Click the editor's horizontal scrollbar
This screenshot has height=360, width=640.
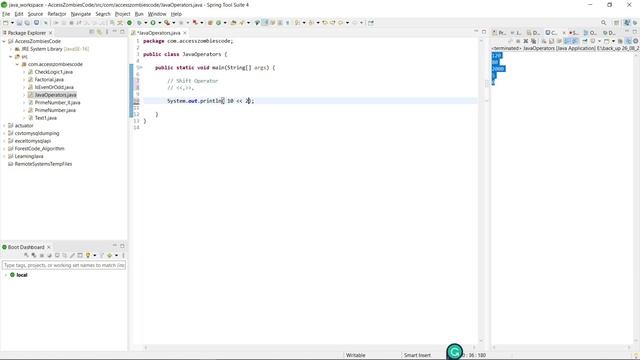(310, 347)
